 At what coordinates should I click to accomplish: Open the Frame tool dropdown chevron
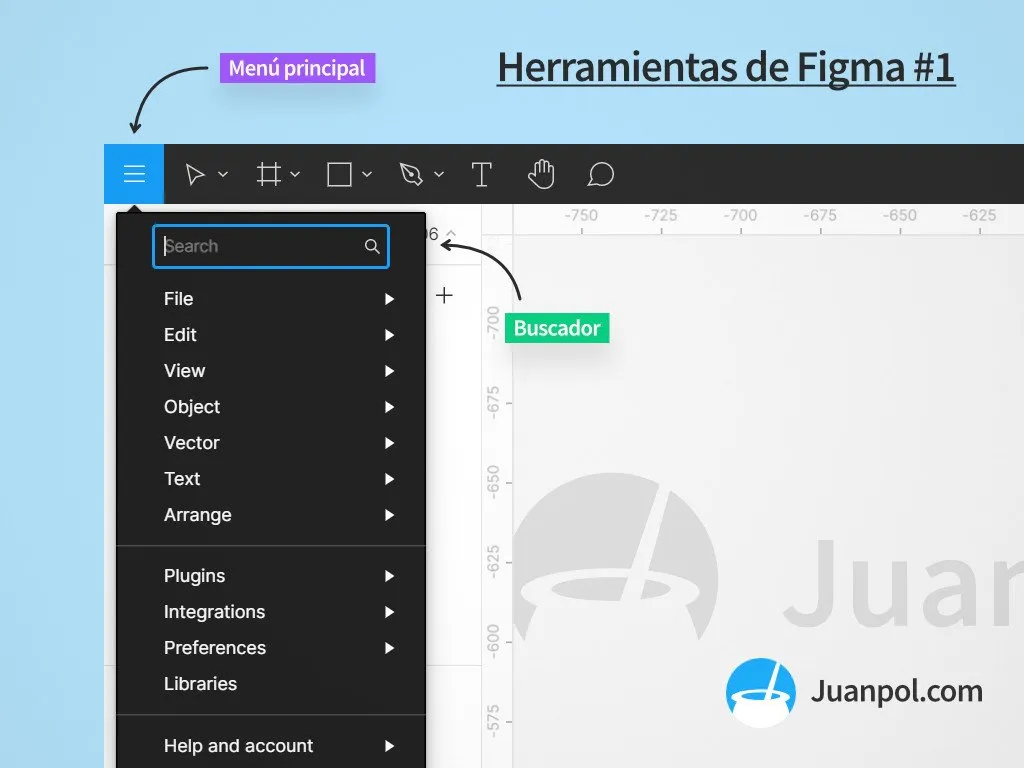pyautogui.click(x=295, y=174)
